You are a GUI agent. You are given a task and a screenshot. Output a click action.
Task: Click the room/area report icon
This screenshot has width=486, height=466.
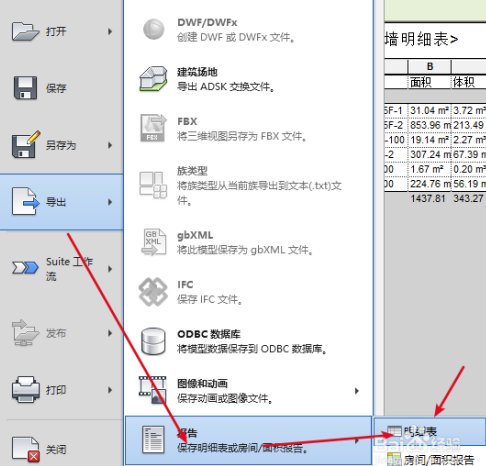coord(394,460)
